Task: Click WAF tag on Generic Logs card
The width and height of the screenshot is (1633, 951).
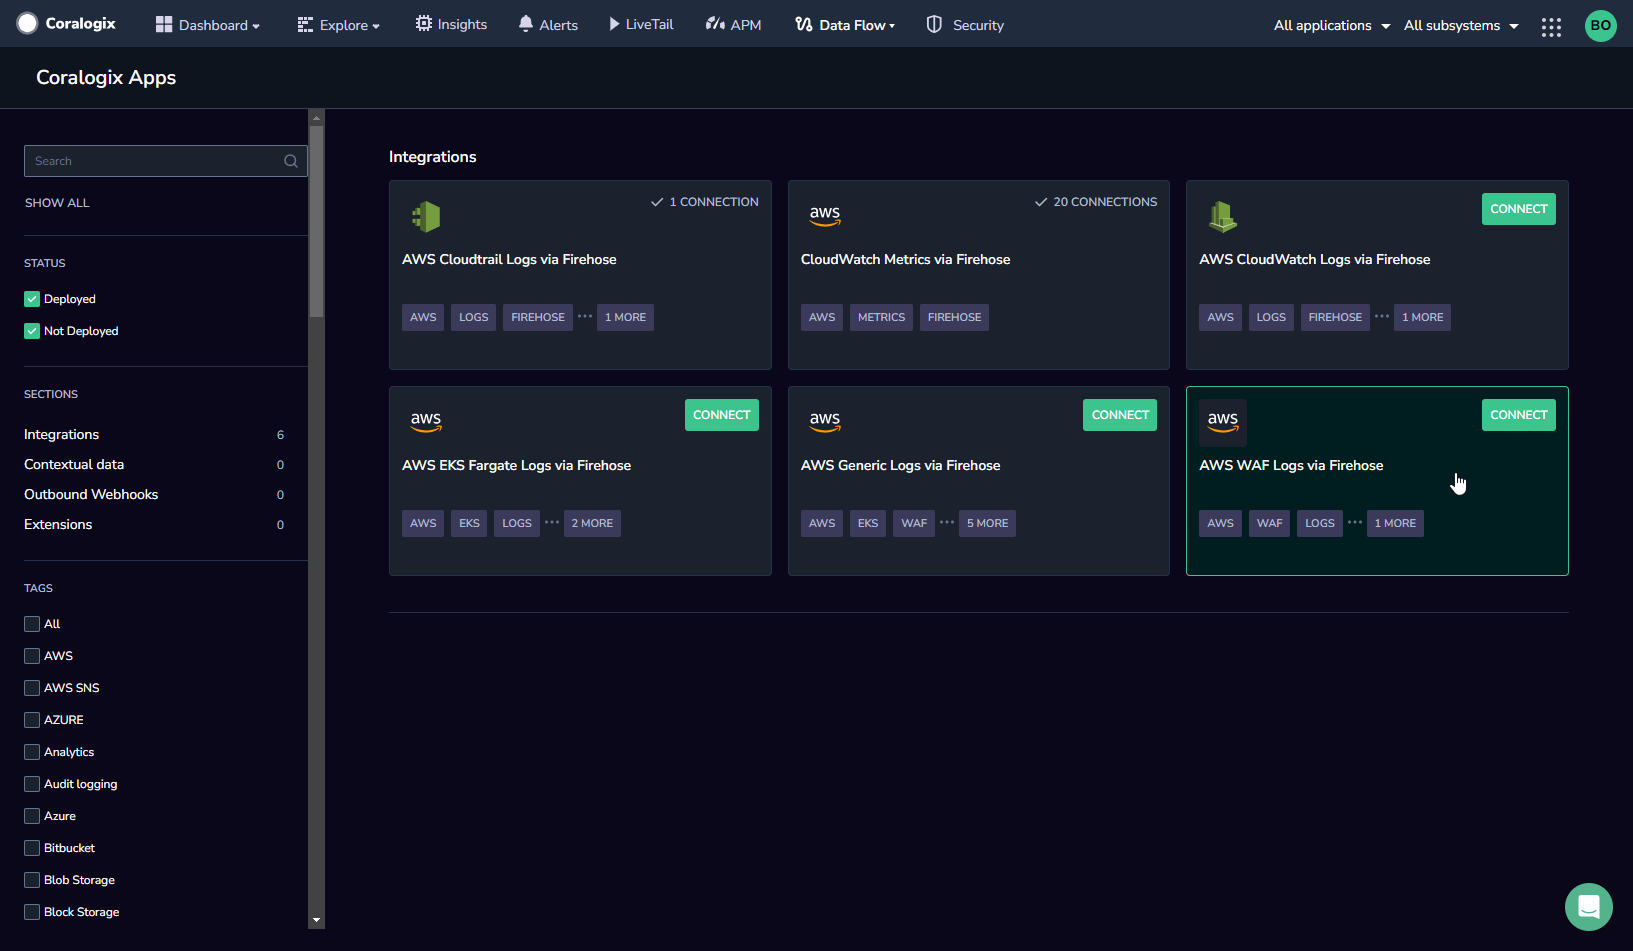Action: [x=914, y=523]
